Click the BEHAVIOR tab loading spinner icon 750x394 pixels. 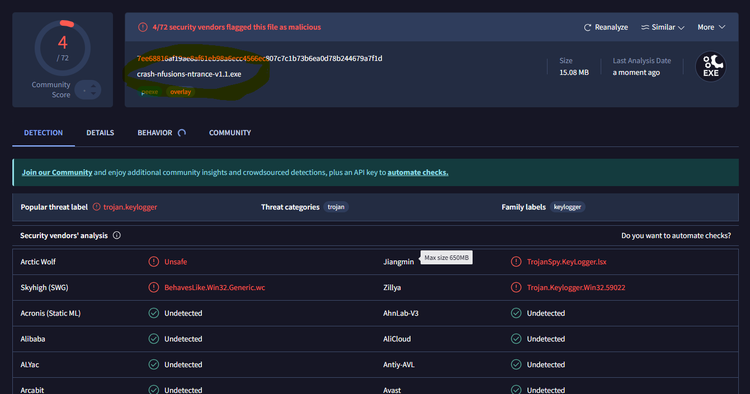pos(182,133)
